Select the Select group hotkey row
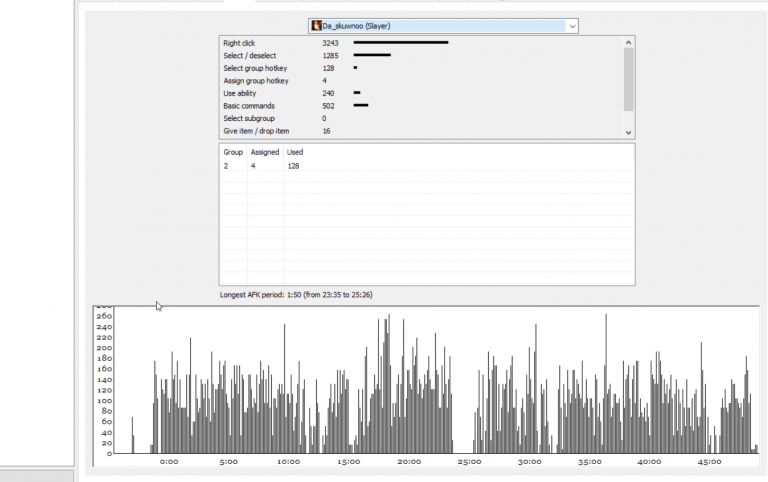This screenshot has height=482, width=768. [421, 68]
